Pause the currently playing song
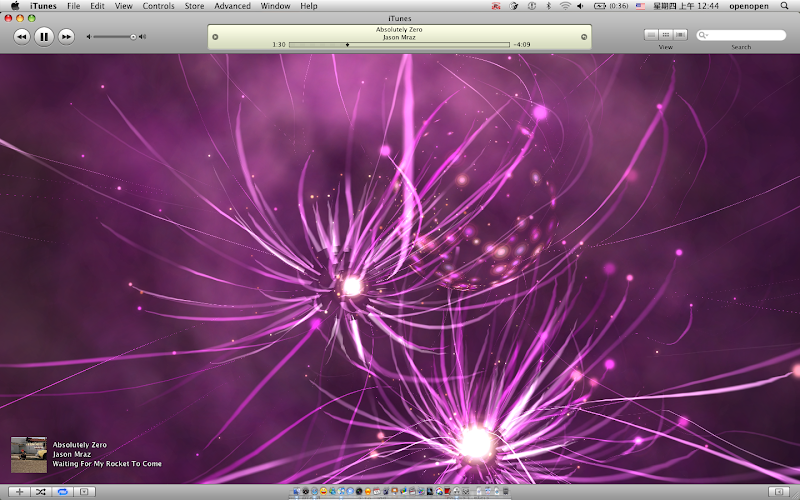 tap(44, 36)
